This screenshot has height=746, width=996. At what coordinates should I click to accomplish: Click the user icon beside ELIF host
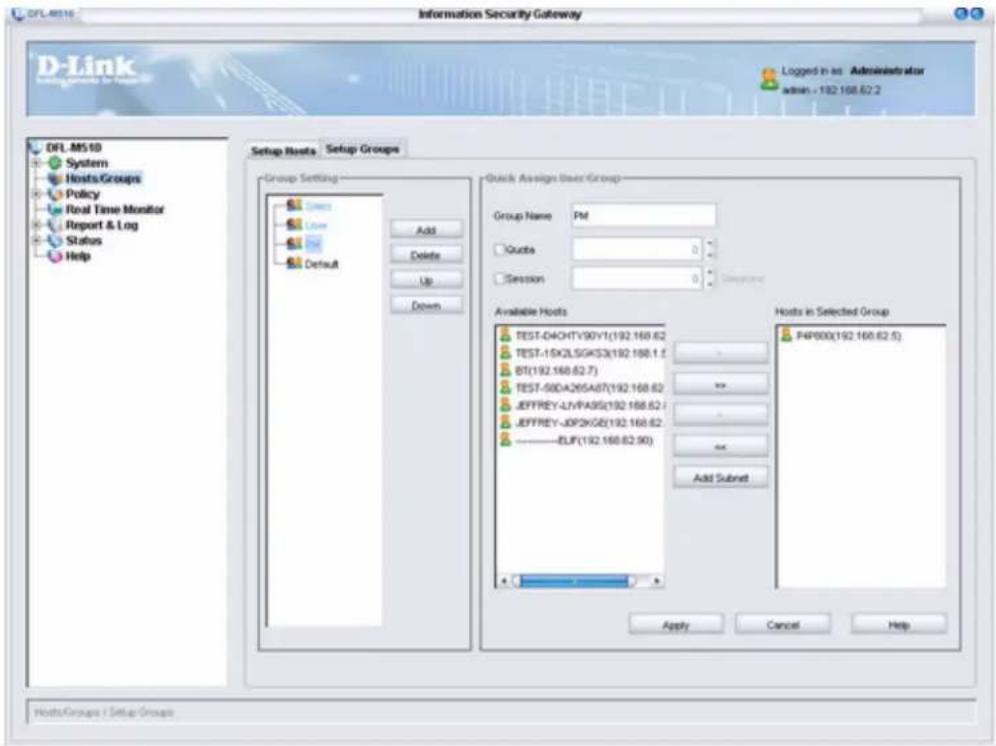tap(506, 440)
